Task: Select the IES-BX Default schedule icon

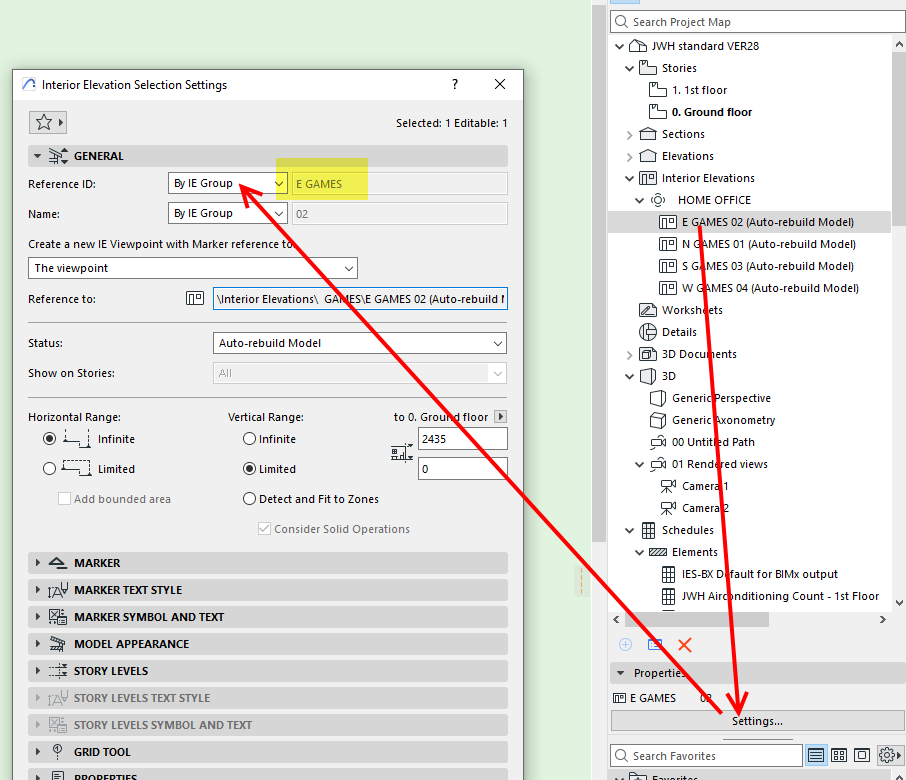Action: point(668,574)
